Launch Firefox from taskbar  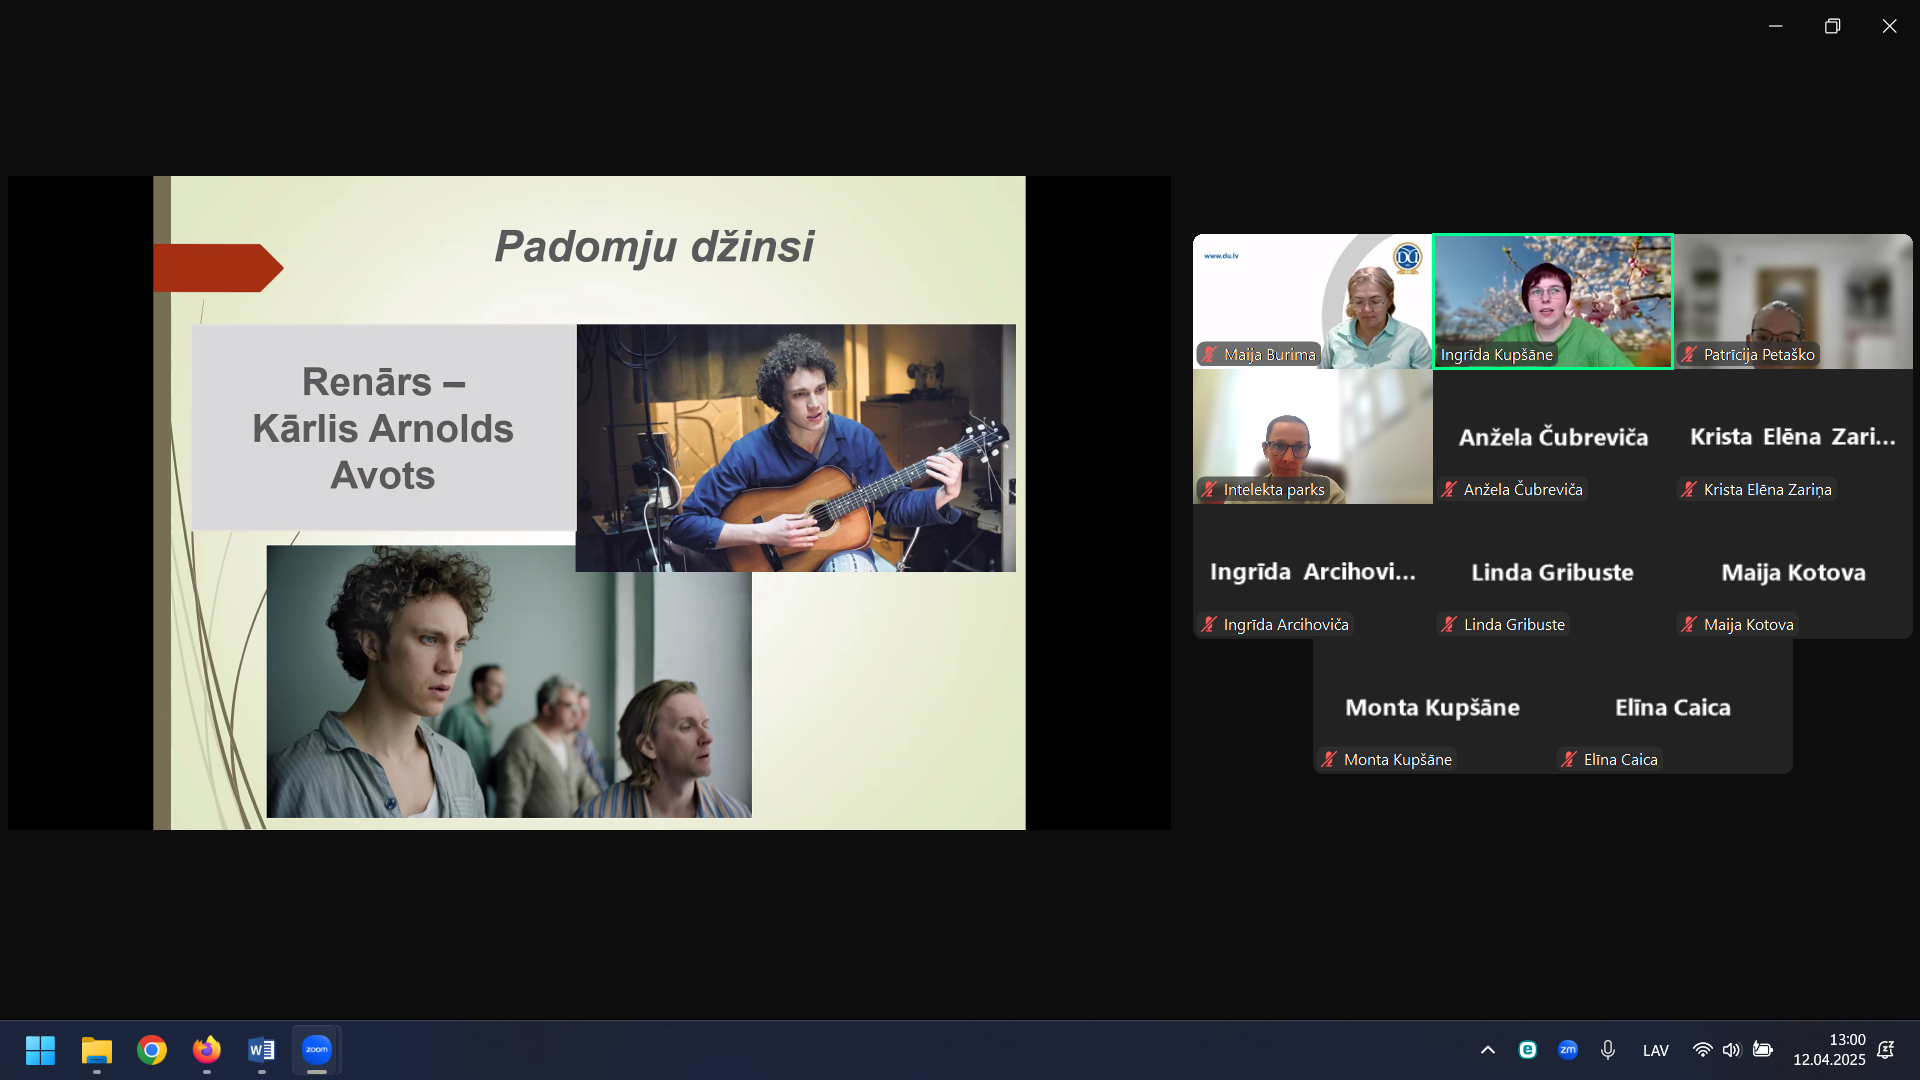207,1050
